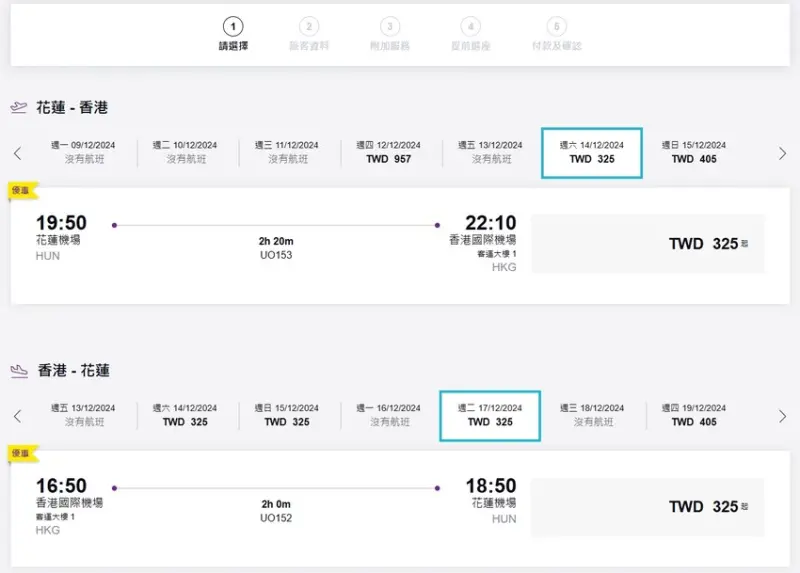Show later return dates with right arrow
Image resolution: width=800 pixels, height=573 pixels.
pos(783,416)
